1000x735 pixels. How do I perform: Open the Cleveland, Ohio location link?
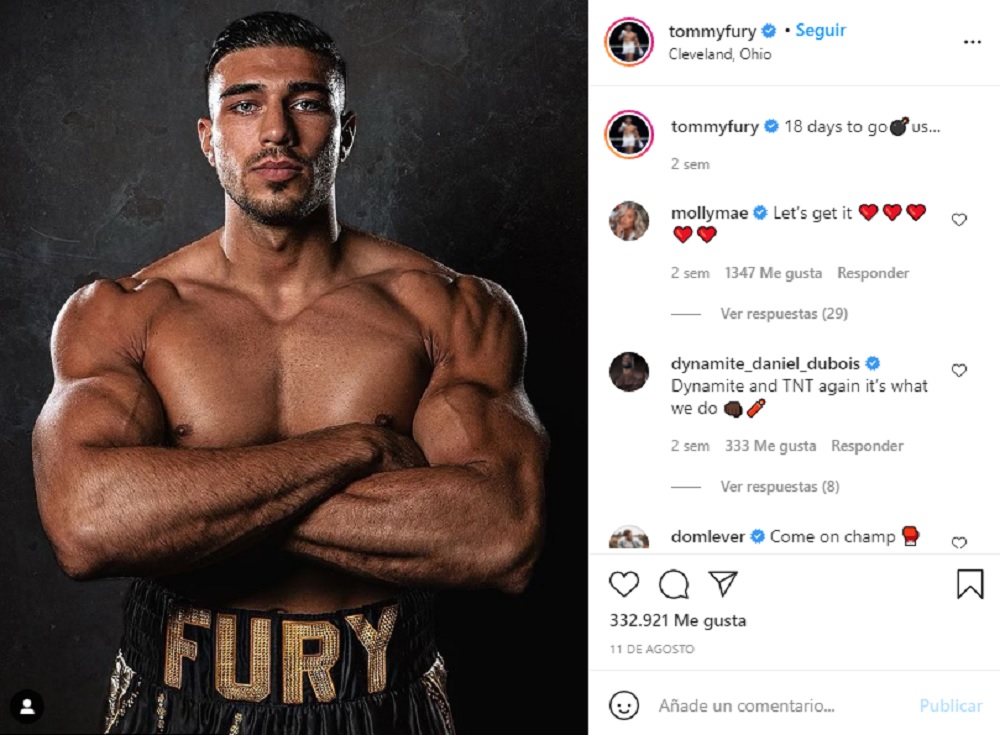(719, 54)
